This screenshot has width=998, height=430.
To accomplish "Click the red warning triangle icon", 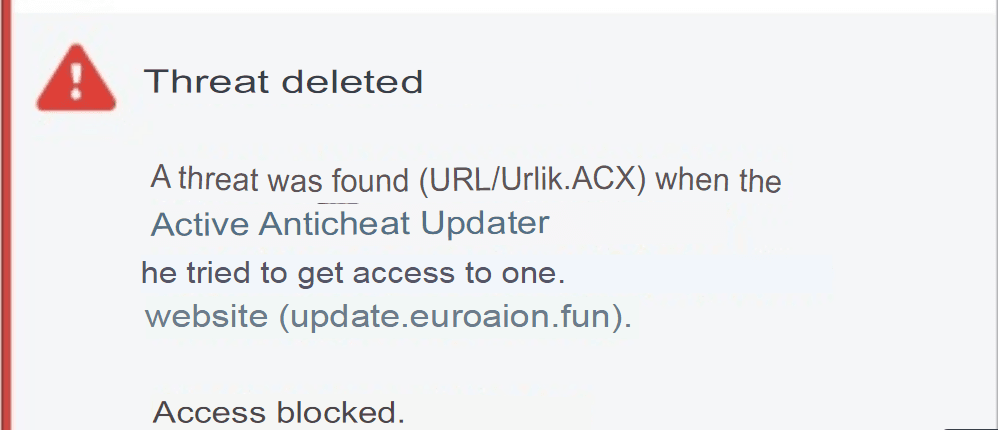I will coord(76,80).
